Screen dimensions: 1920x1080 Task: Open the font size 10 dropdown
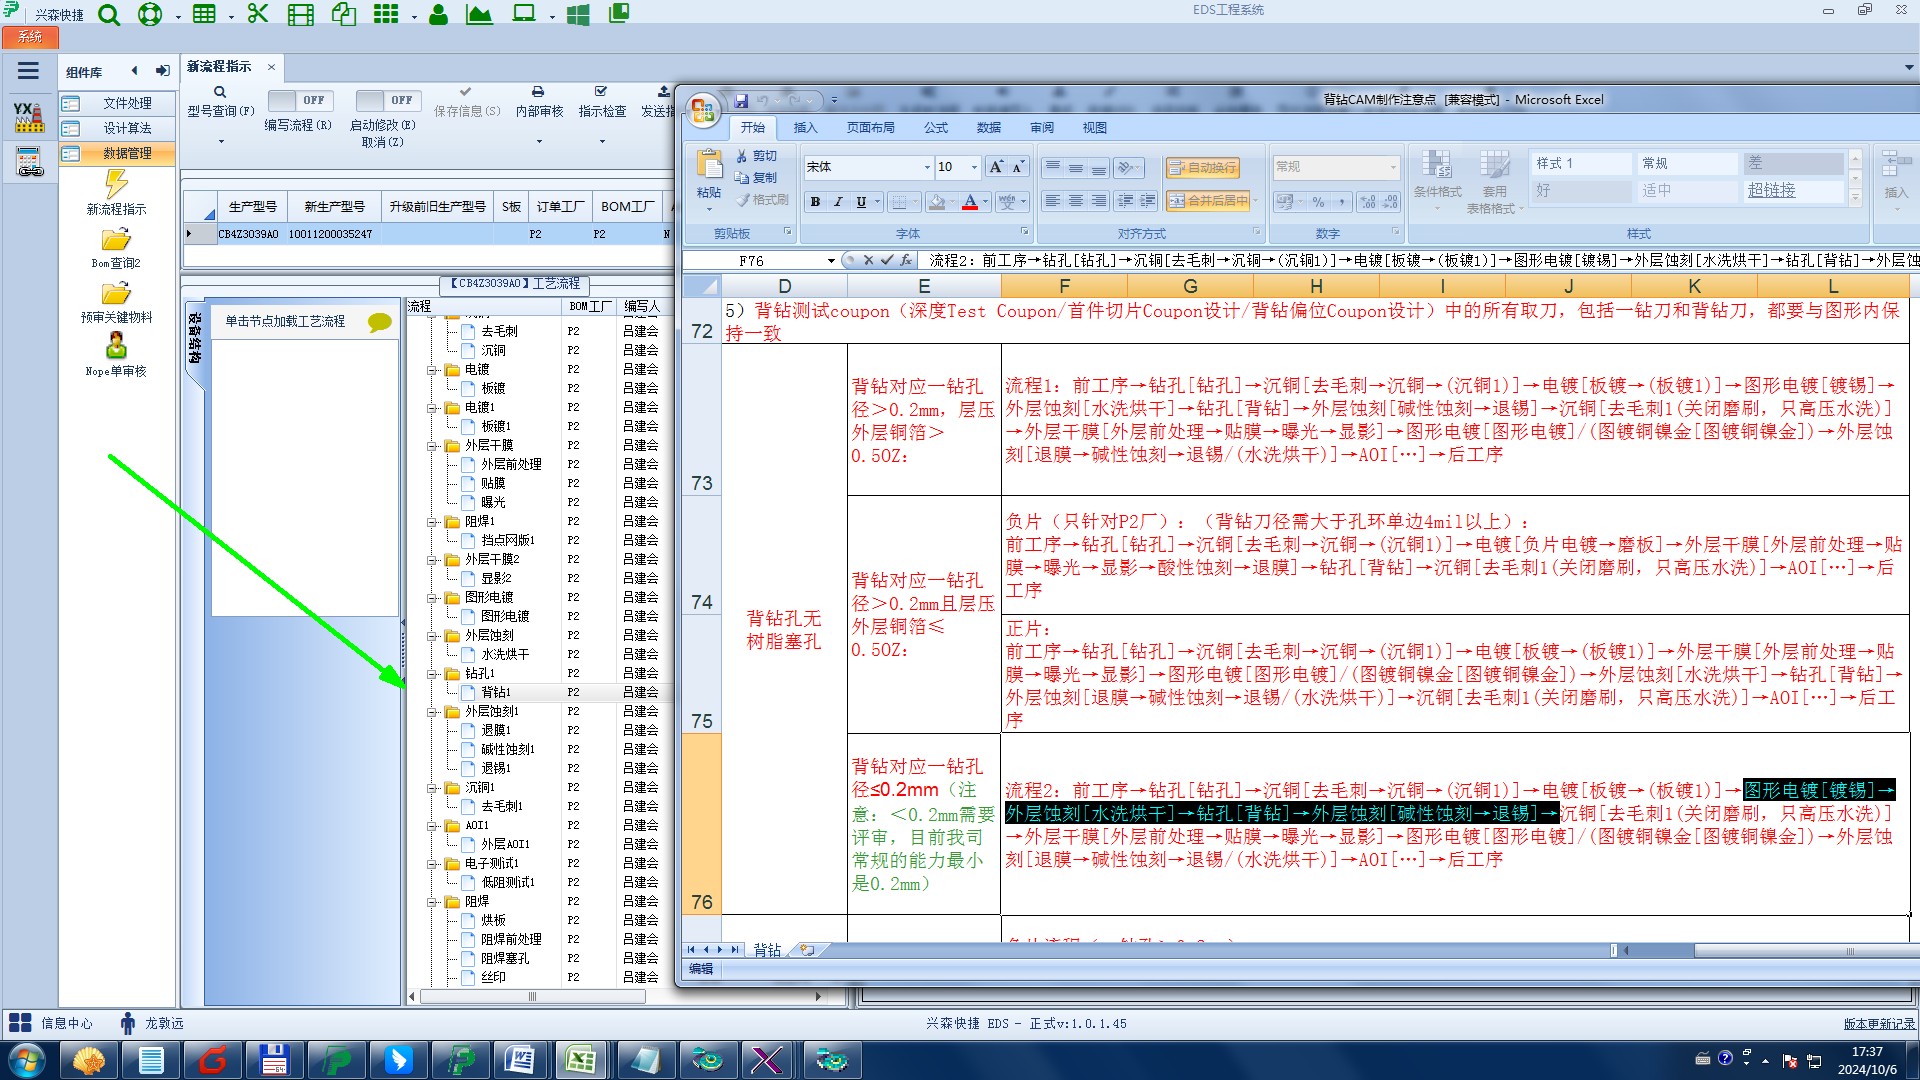point(974,167)
